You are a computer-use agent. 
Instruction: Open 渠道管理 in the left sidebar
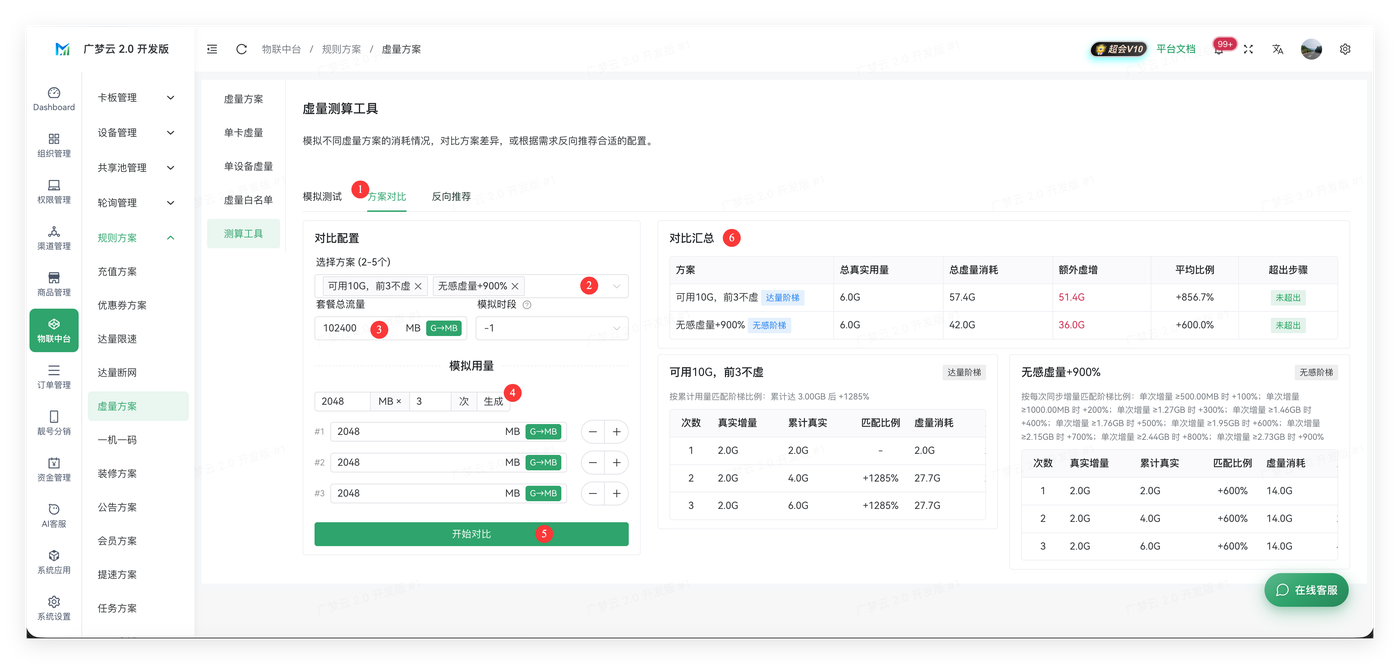(54, 237)
